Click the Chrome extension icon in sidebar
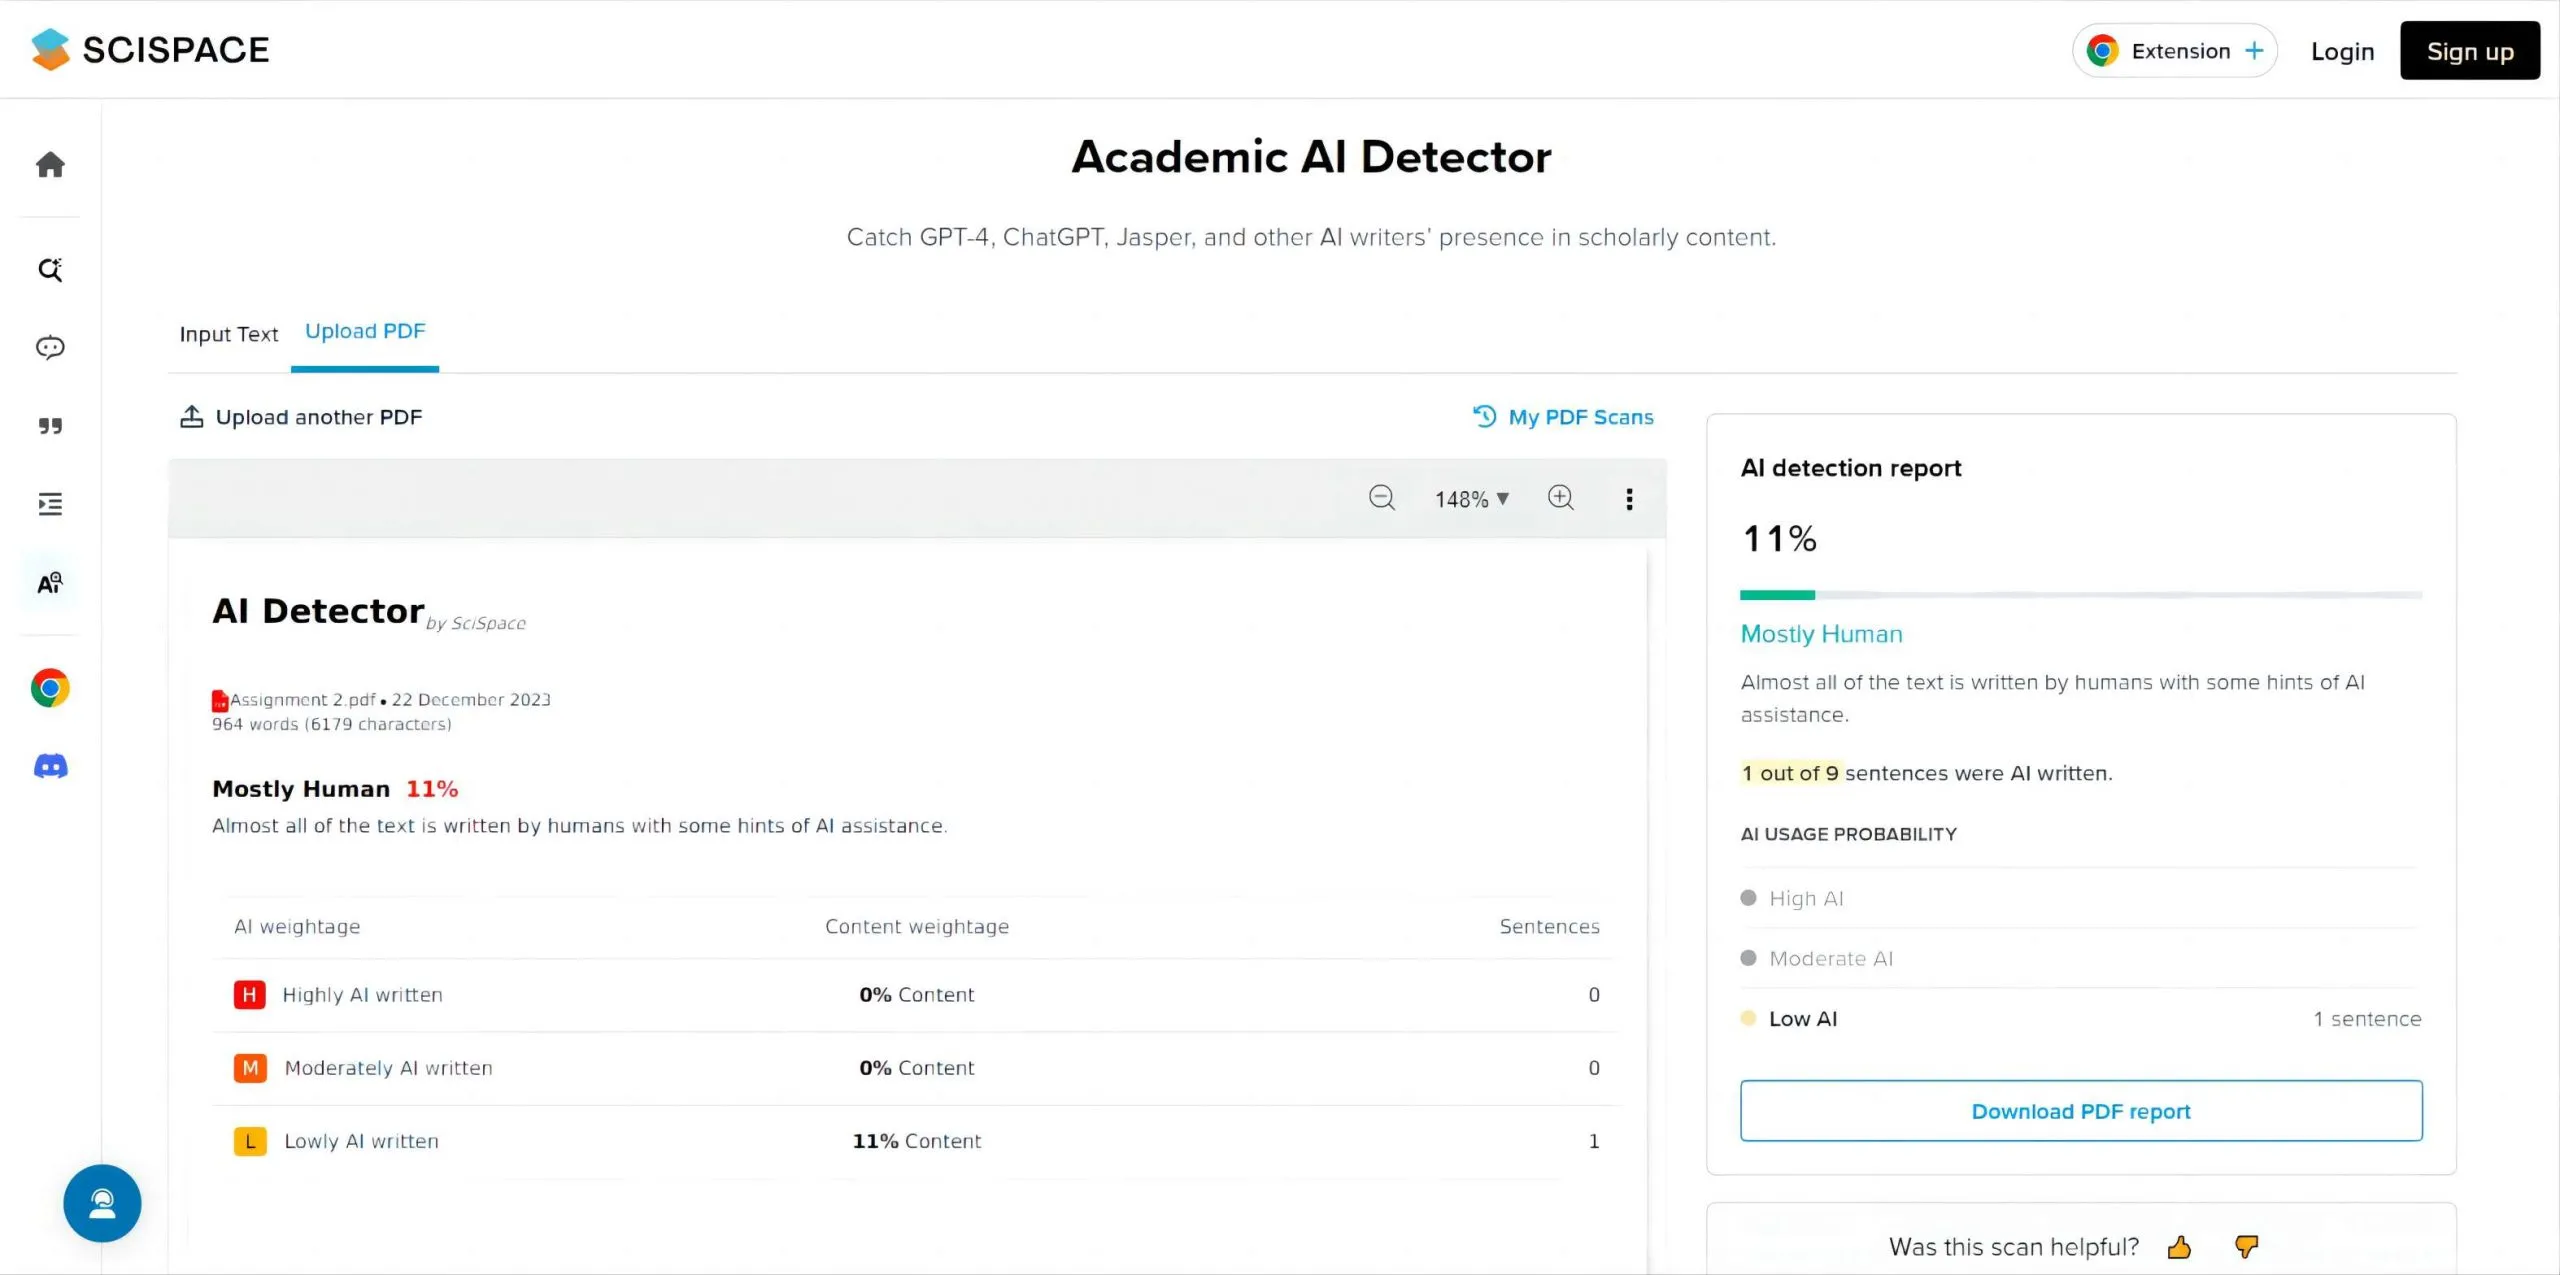The height and width of the screenshot is (1275, 2560). pos(49,687)
